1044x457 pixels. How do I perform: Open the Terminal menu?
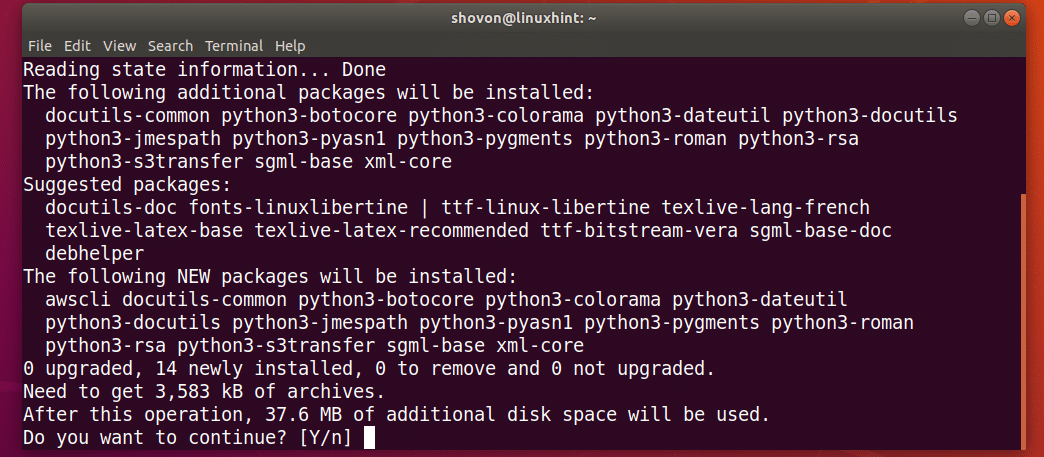(234, 46)
